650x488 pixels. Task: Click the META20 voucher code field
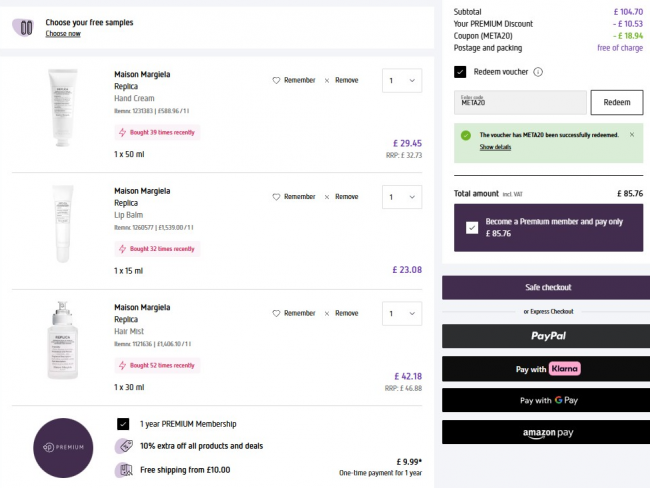[519, 102]
